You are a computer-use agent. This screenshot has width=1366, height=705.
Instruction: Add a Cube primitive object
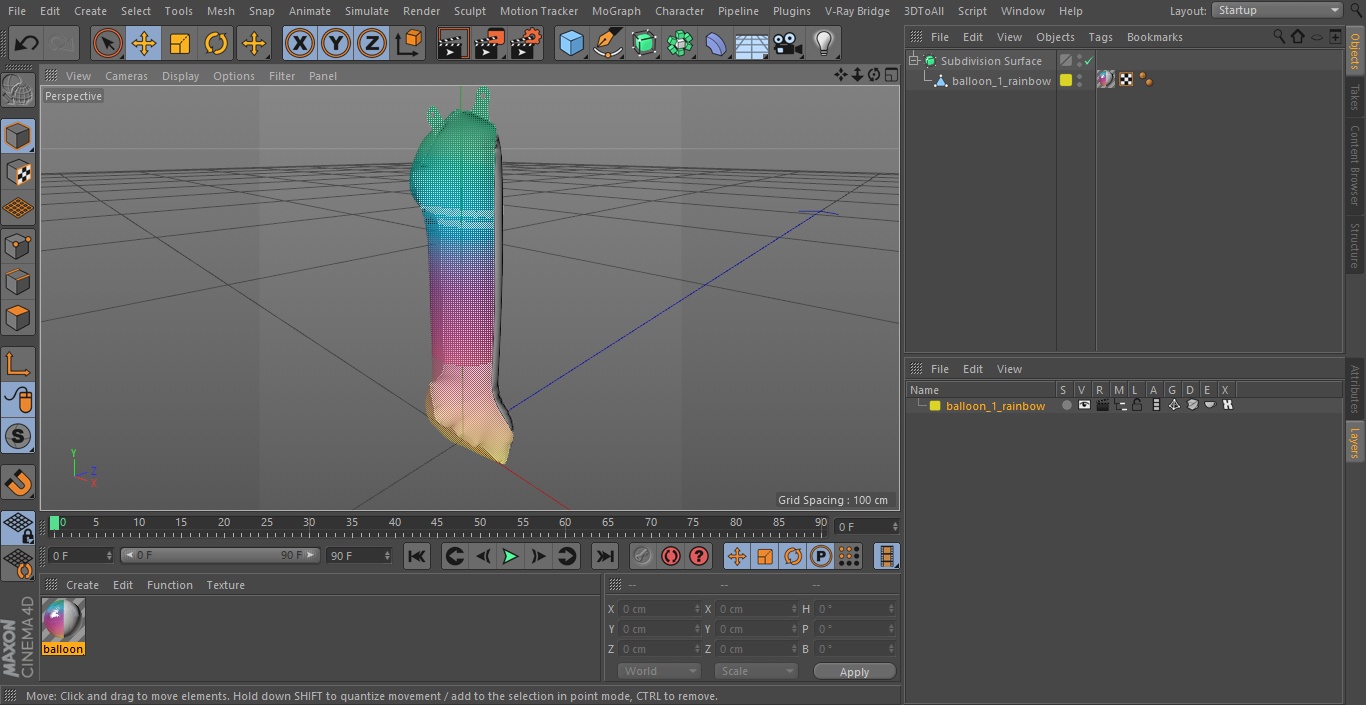571,44
